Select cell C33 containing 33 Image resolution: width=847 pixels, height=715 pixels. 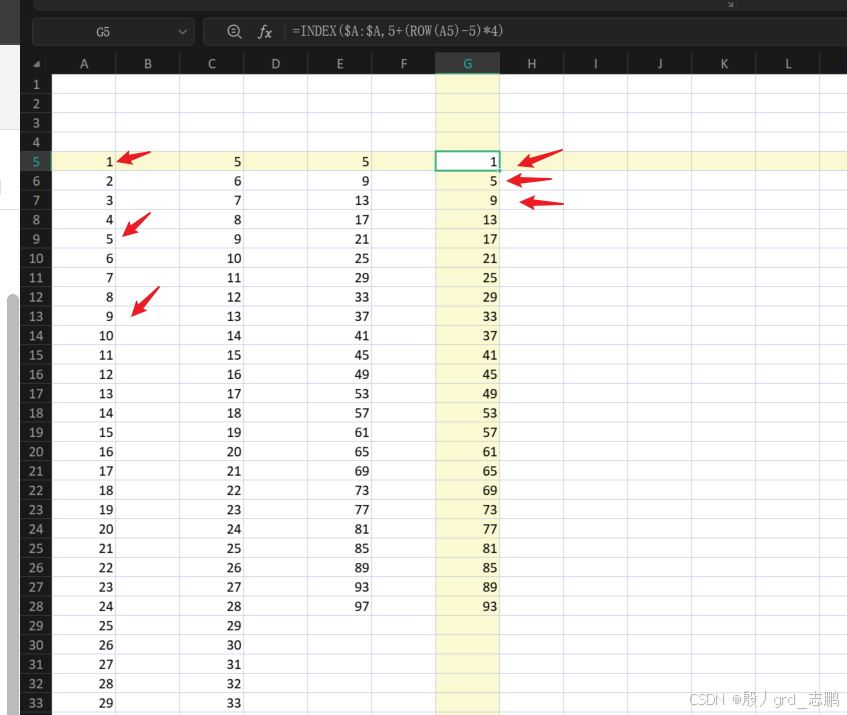(212, 703)
